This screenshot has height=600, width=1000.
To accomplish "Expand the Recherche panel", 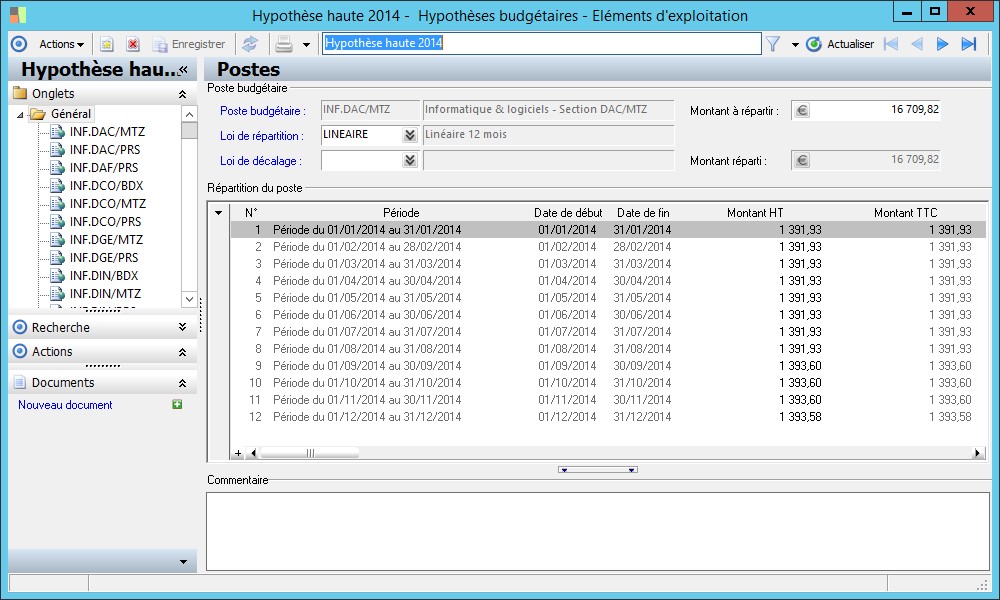I will (182, 327).
